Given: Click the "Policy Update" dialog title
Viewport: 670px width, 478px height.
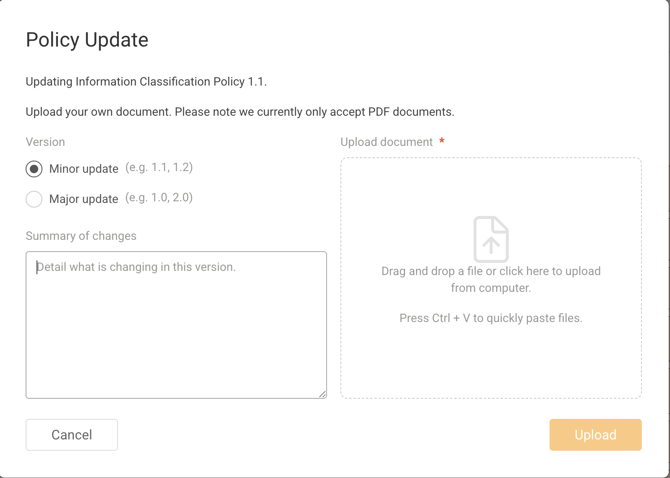Looking at the screenshot, I should click(87, 40).
